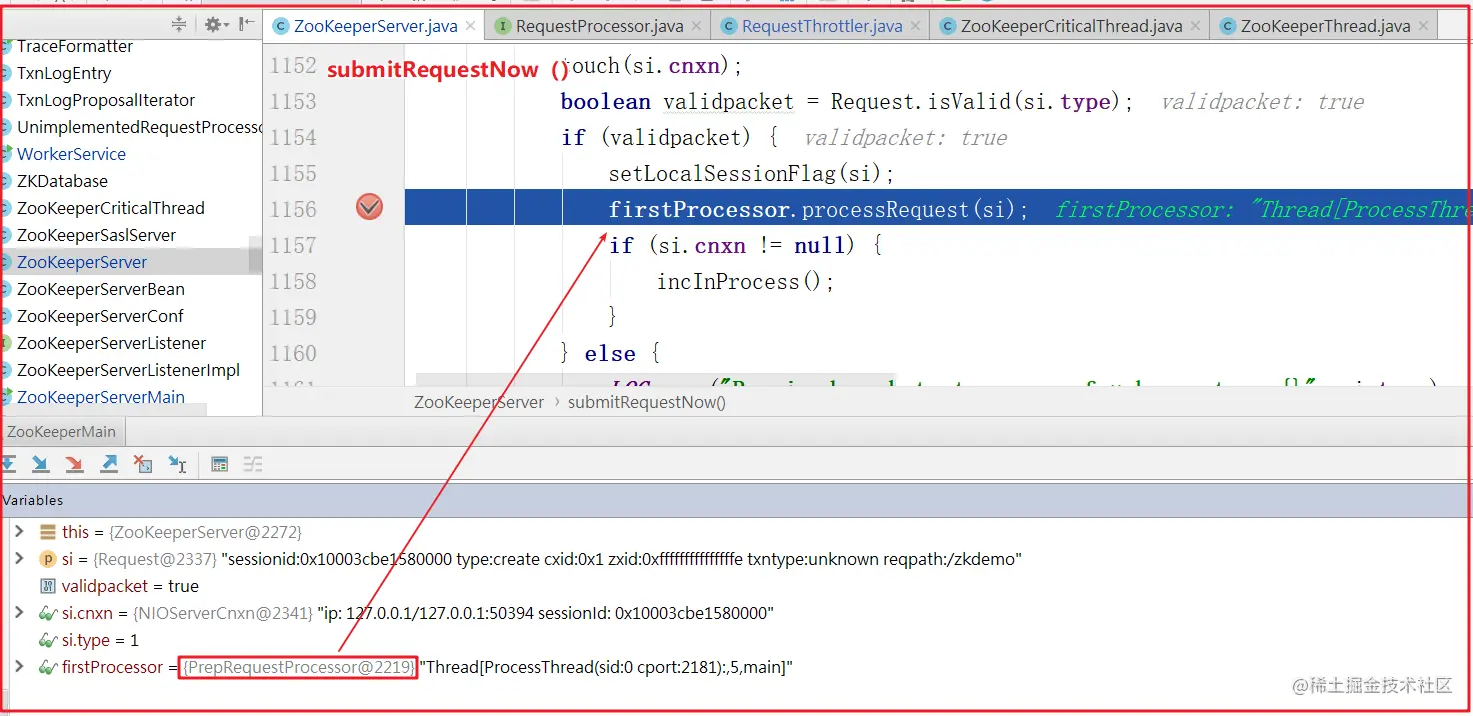
Task: Click the collapse-all icon in project panel header
Action: (179, 25)
